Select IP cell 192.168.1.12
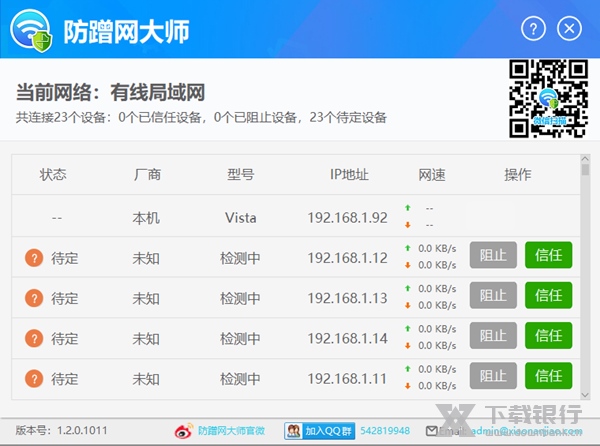Screen dimensions: 600x446 point(347,258)
